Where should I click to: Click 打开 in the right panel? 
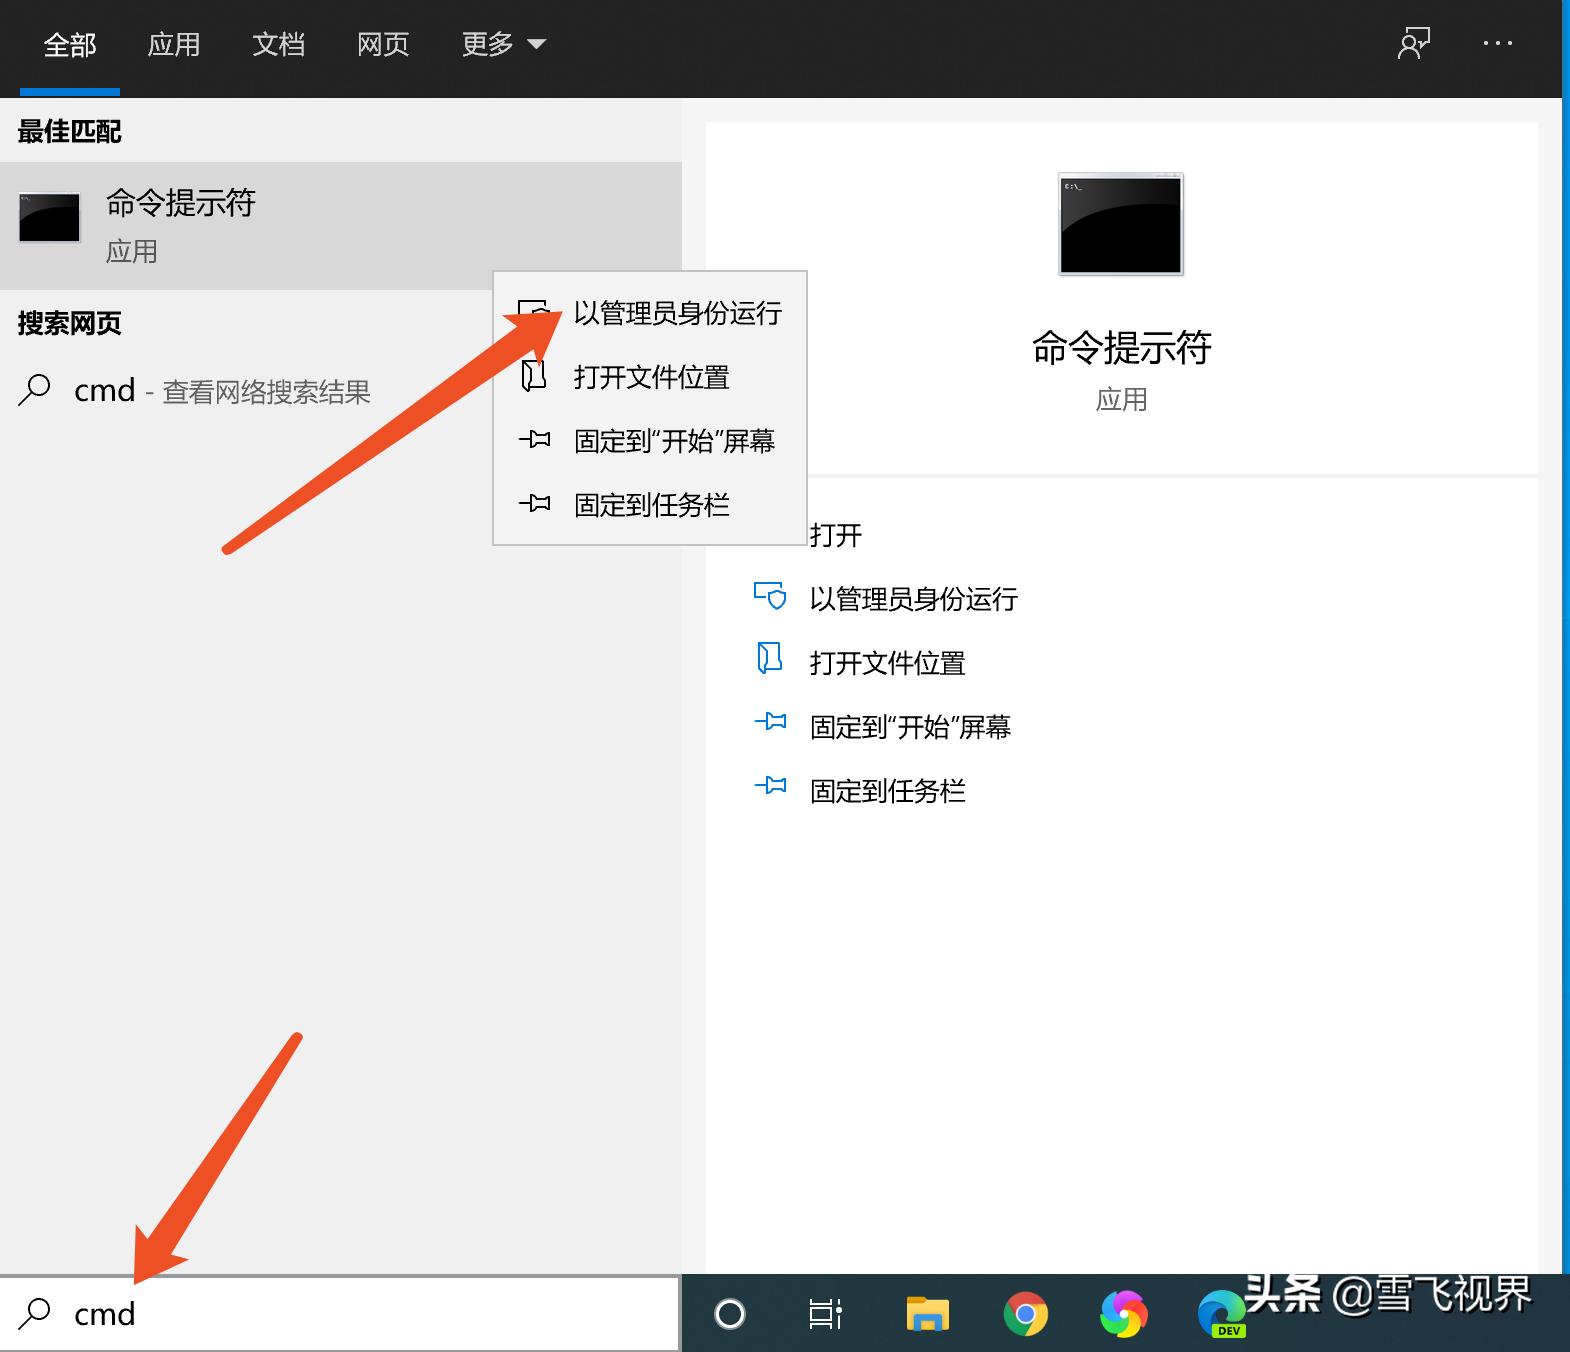[x=836, y=535]
